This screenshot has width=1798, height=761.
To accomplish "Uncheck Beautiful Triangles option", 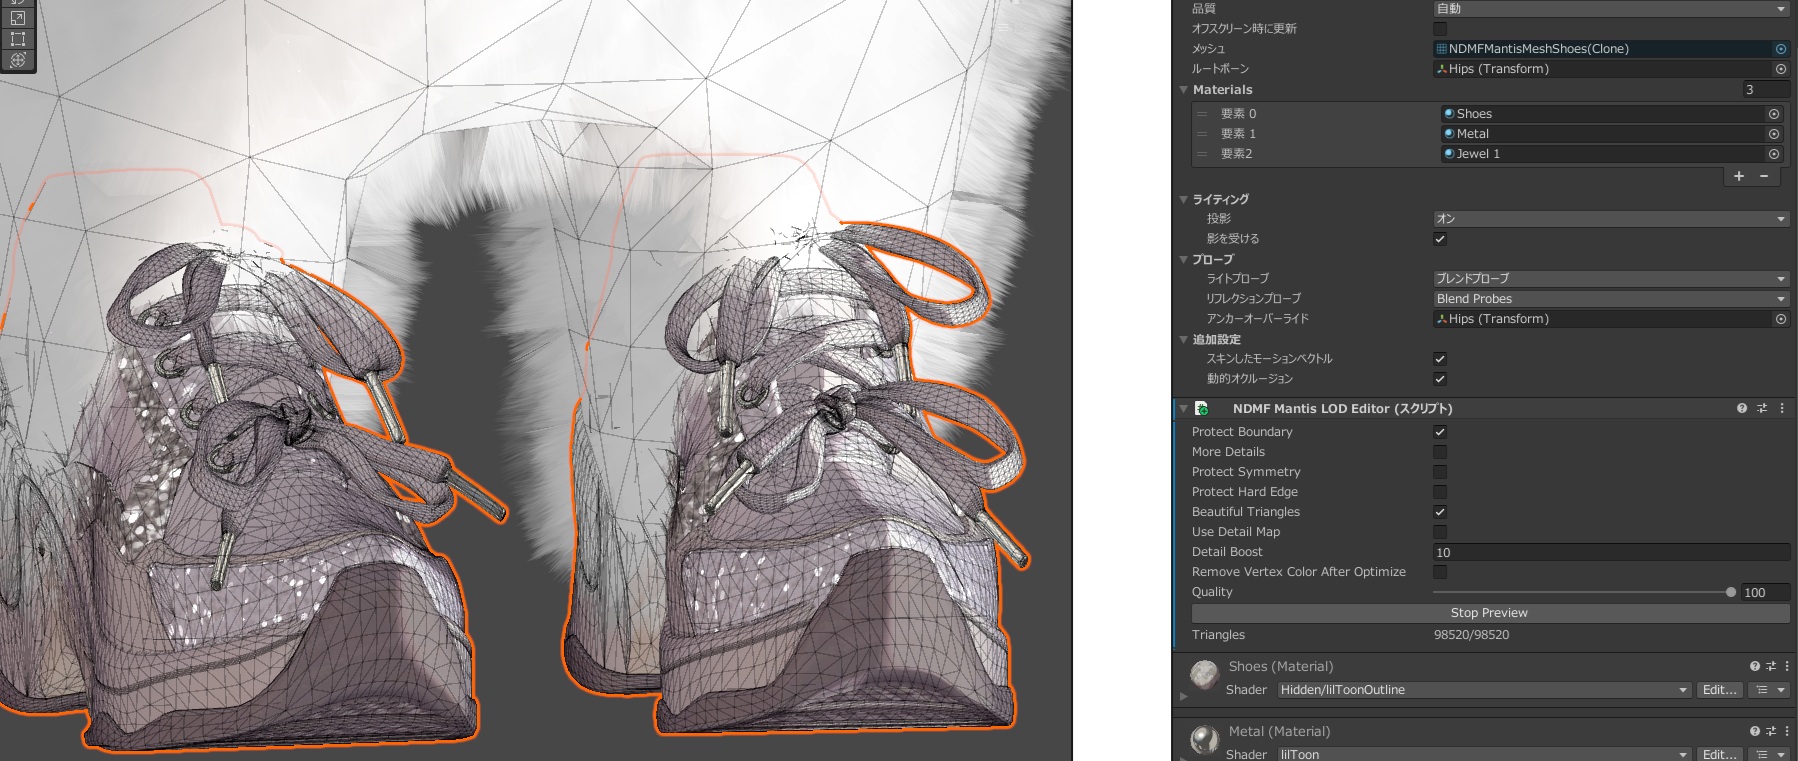I will 1440,512.
